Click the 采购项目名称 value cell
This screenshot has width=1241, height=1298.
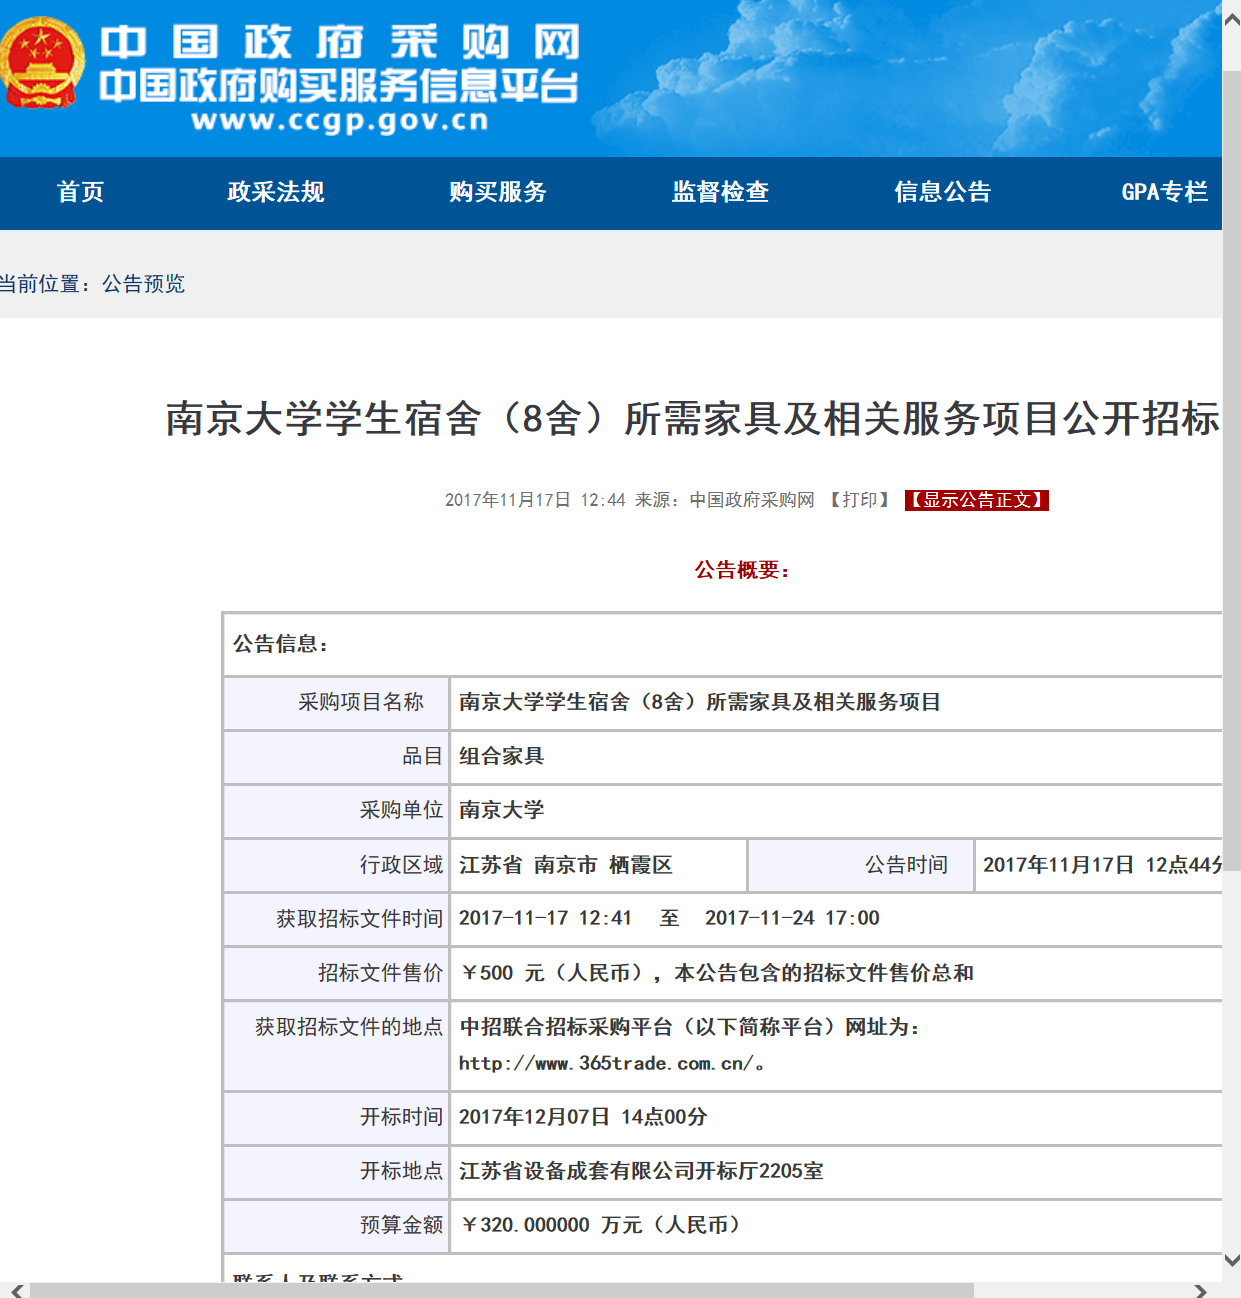[x=836, y=703]
